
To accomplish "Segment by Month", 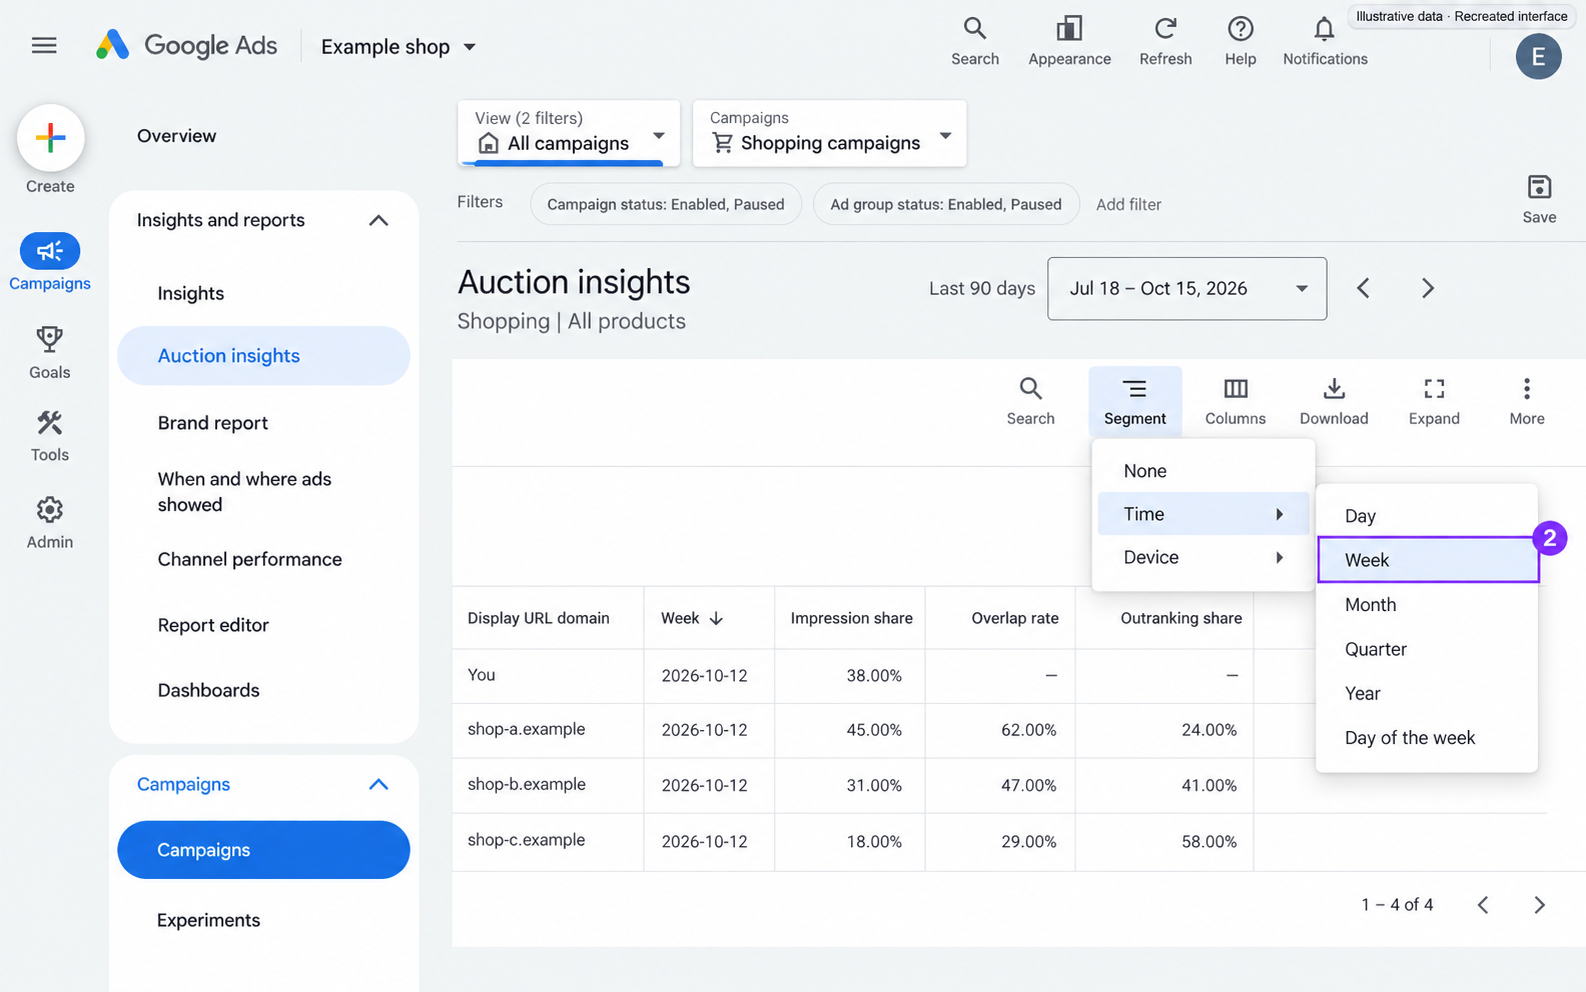I will pyautogui.click(x=1427, y=605).
